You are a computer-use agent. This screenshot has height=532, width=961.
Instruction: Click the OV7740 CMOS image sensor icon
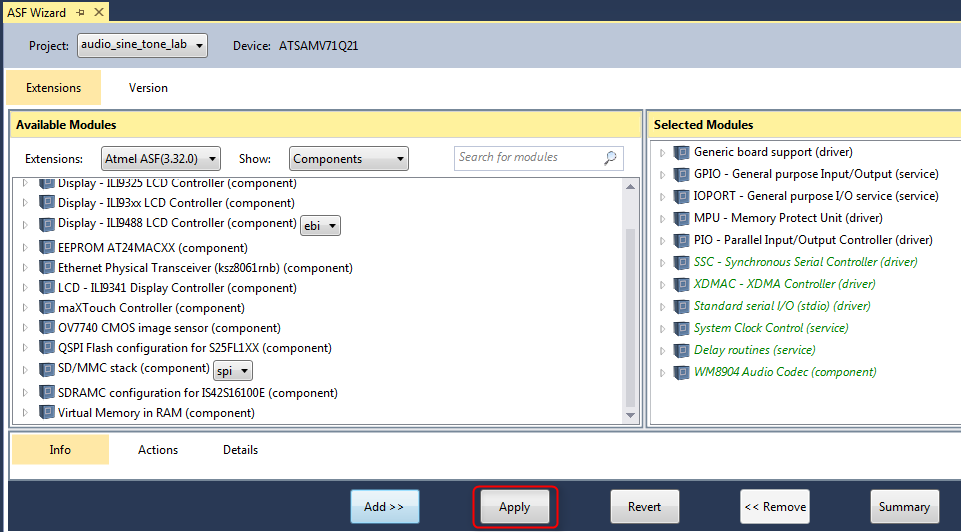point(47,328)
